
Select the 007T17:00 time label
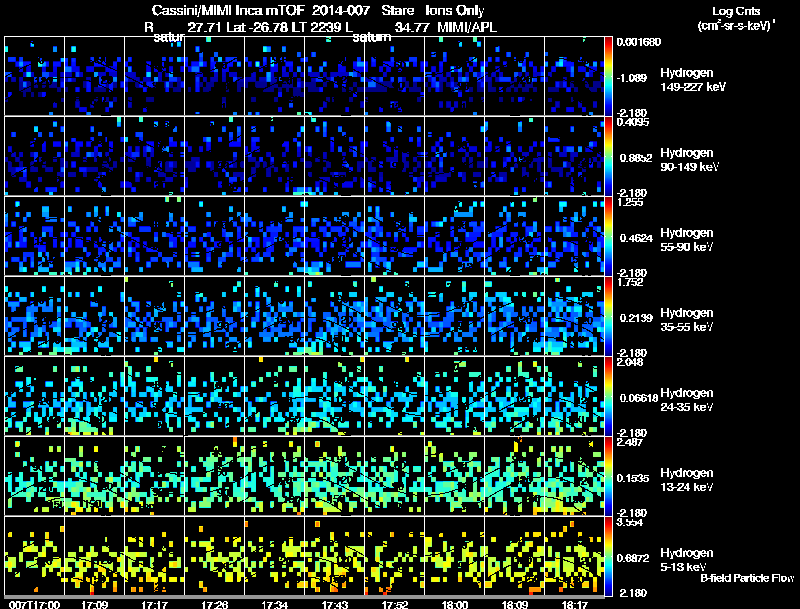35,604
